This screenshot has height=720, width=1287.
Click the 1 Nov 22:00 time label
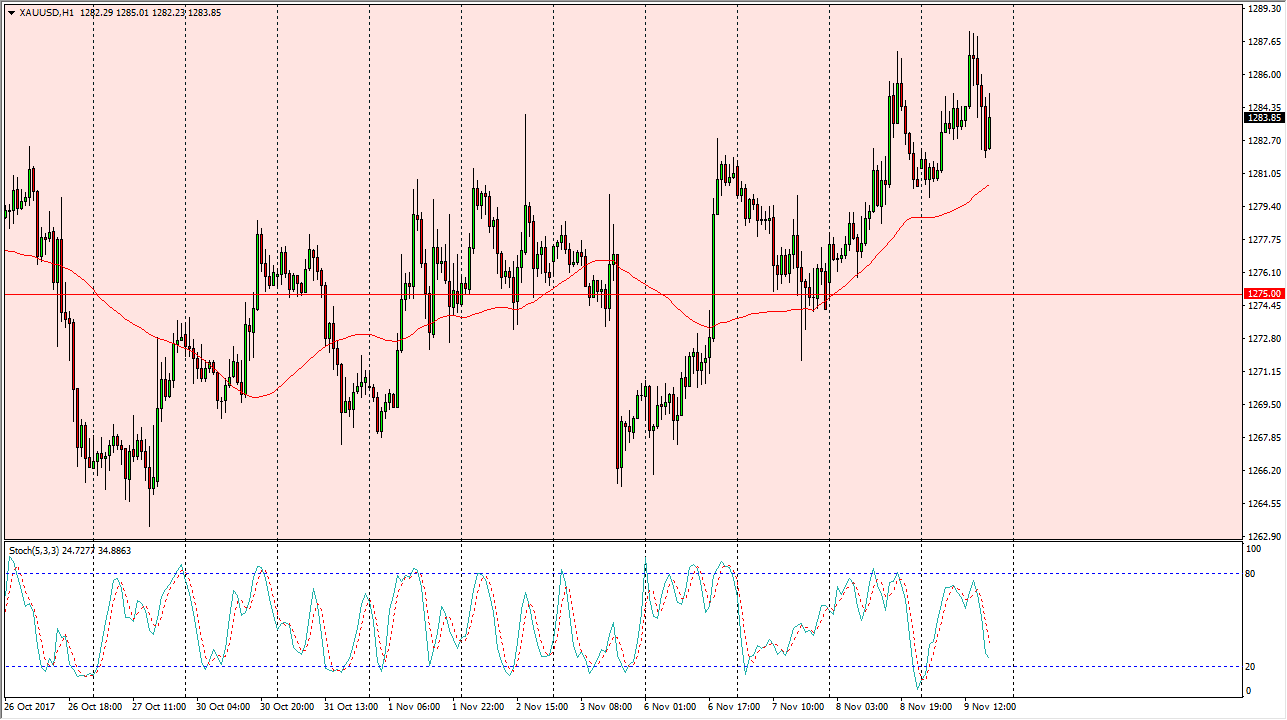pyautogui.click(x=478, y=706)
